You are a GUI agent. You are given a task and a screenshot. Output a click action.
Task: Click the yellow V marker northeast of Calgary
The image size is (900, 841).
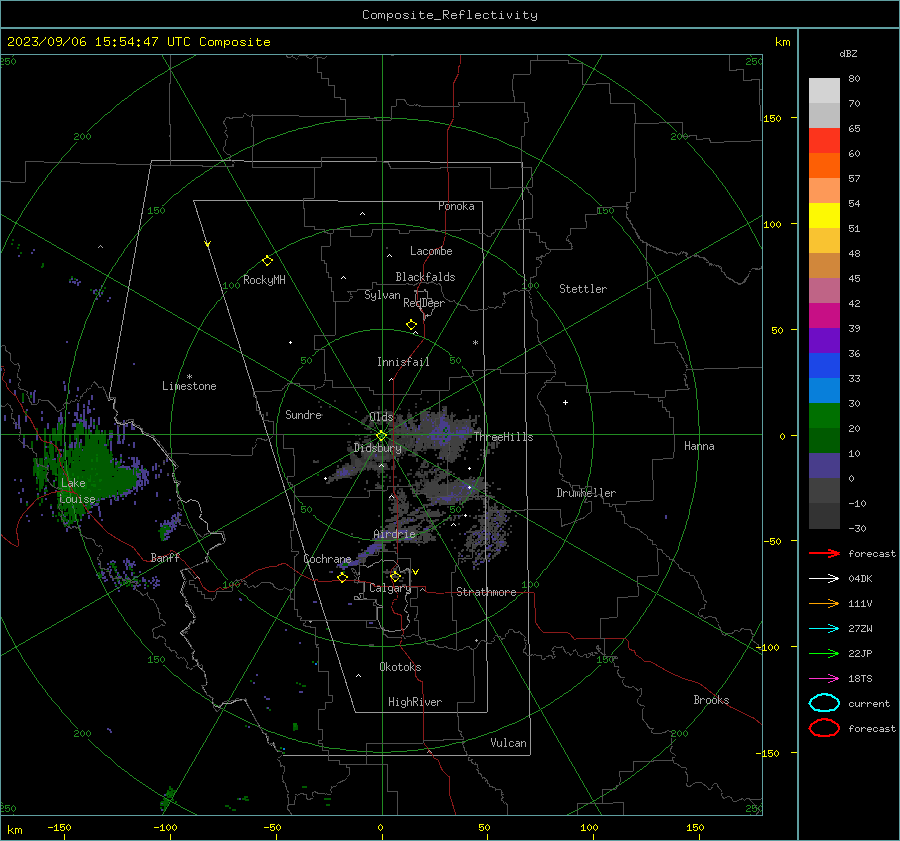[x=416, y=572]
